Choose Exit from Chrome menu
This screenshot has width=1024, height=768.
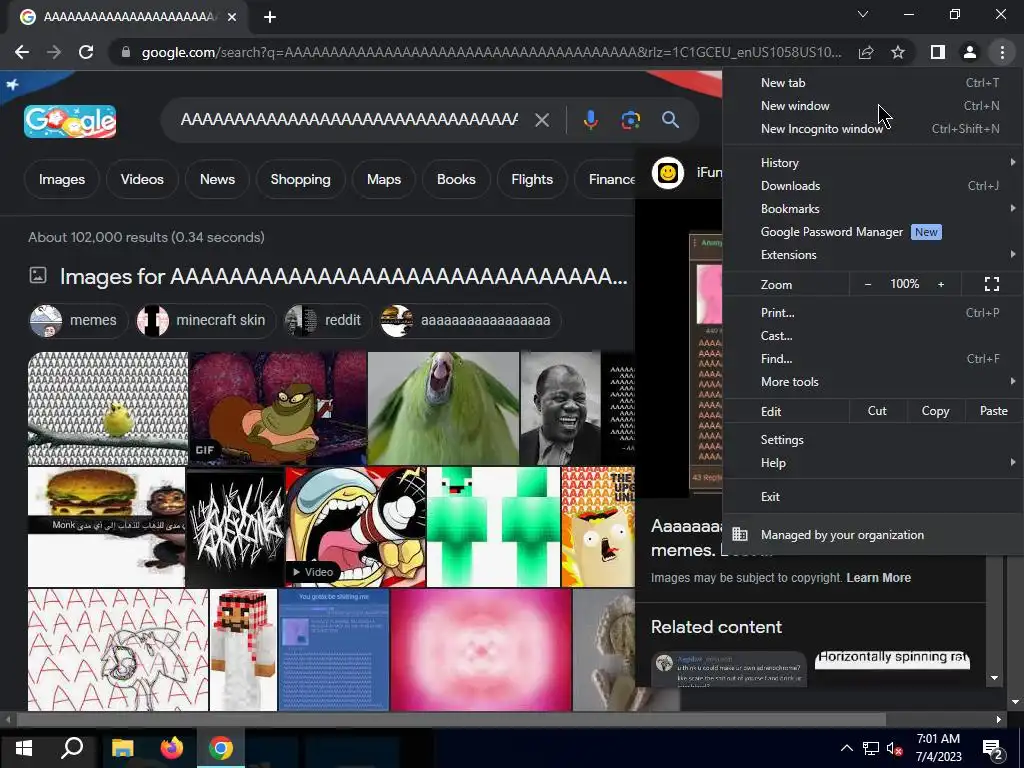(x=872, y=496)
